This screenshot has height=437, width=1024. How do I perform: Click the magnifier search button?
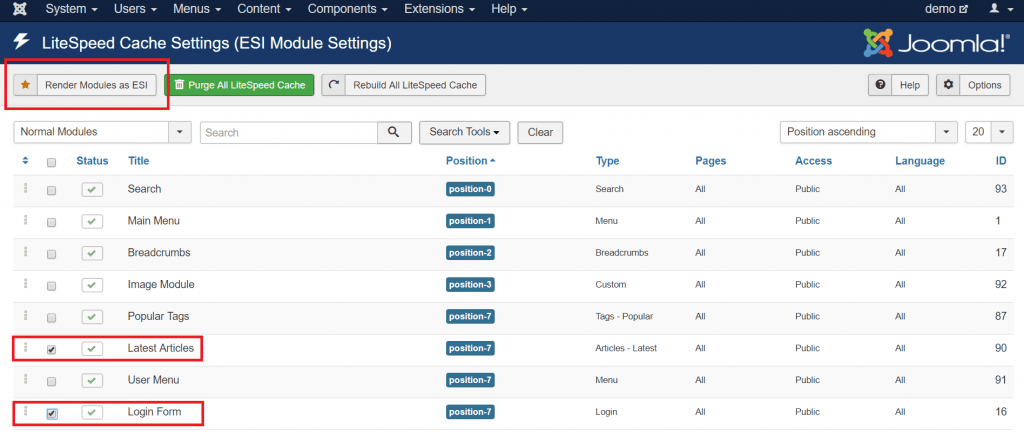[394, 132]
